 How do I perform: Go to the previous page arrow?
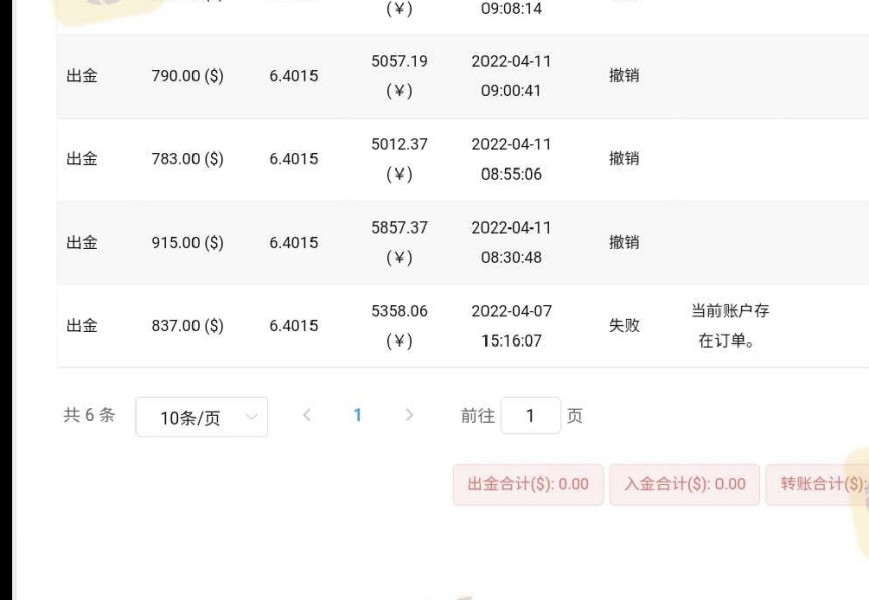point(307,416)
